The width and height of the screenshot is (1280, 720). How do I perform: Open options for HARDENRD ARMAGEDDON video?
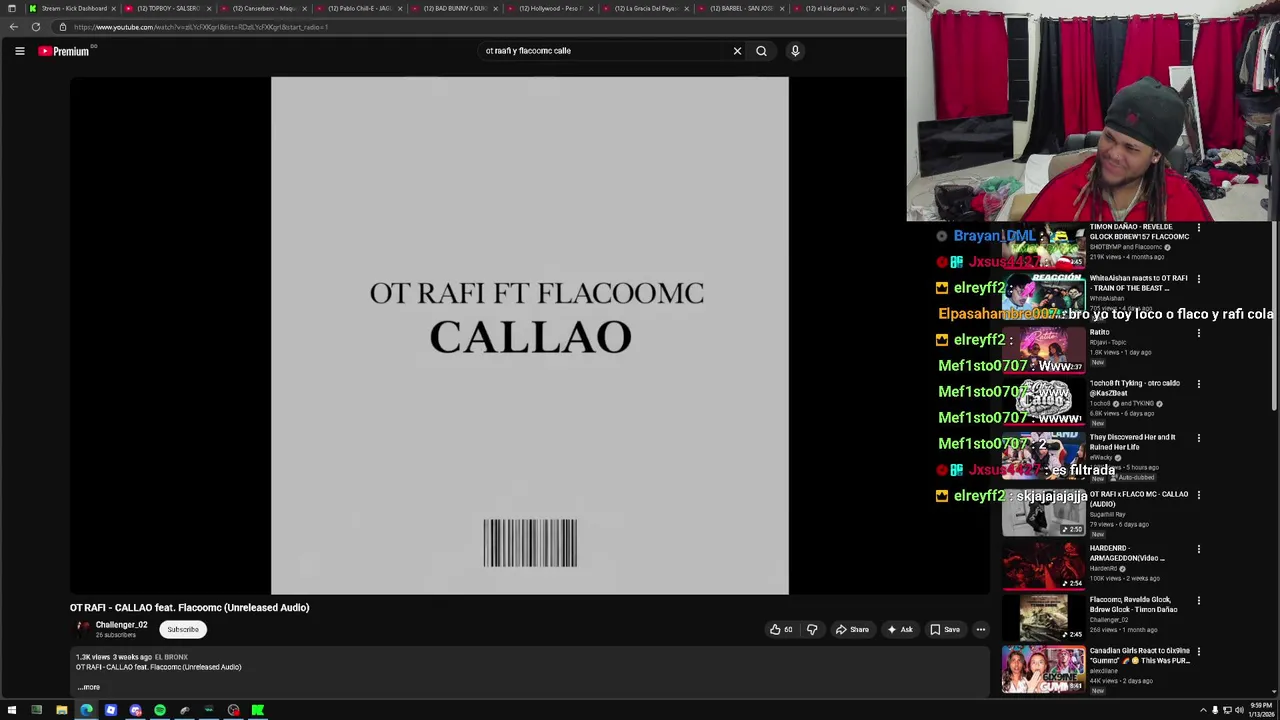1199,549
